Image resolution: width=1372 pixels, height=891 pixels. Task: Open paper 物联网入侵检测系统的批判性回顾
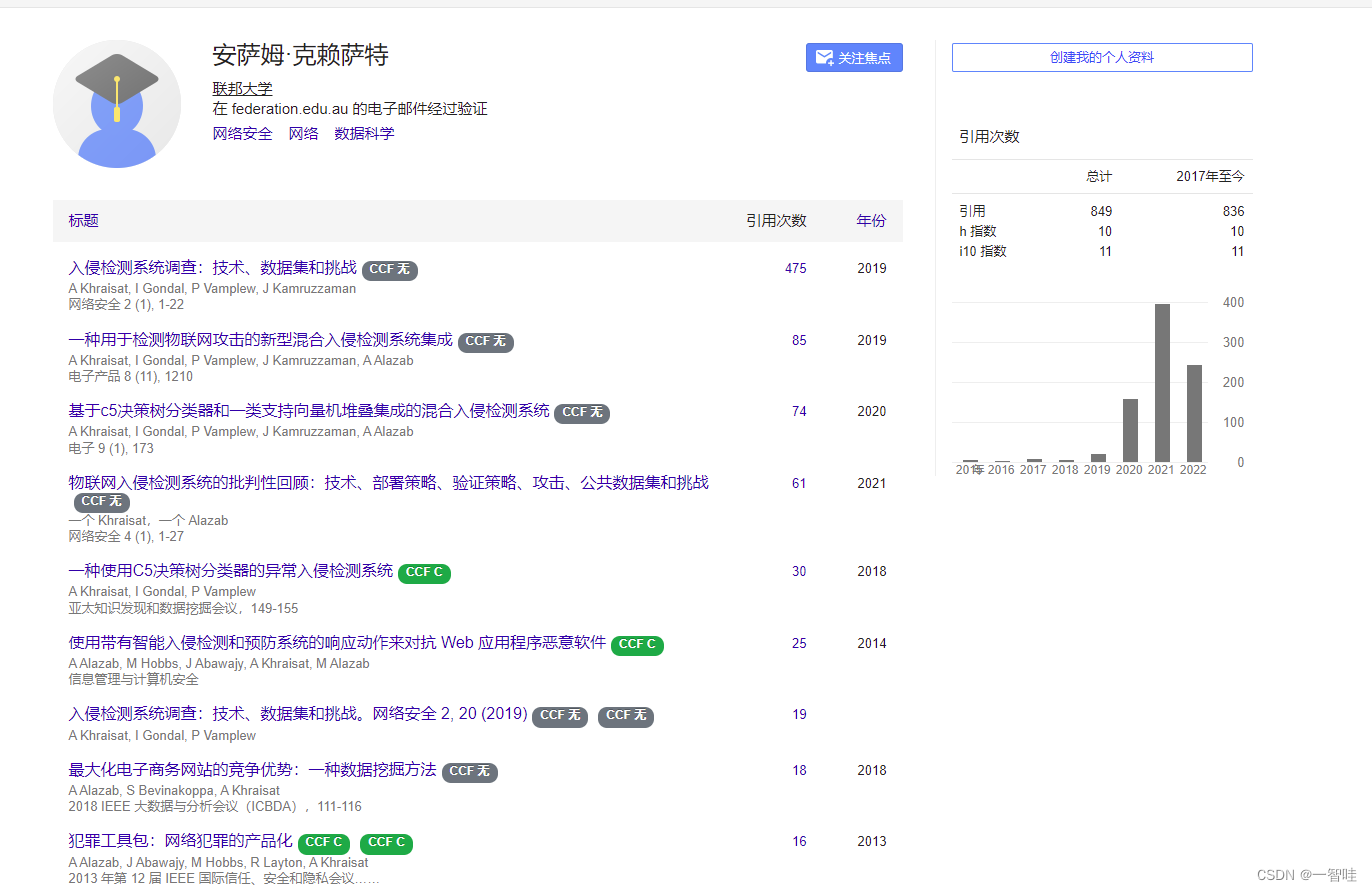pos(388,483)
